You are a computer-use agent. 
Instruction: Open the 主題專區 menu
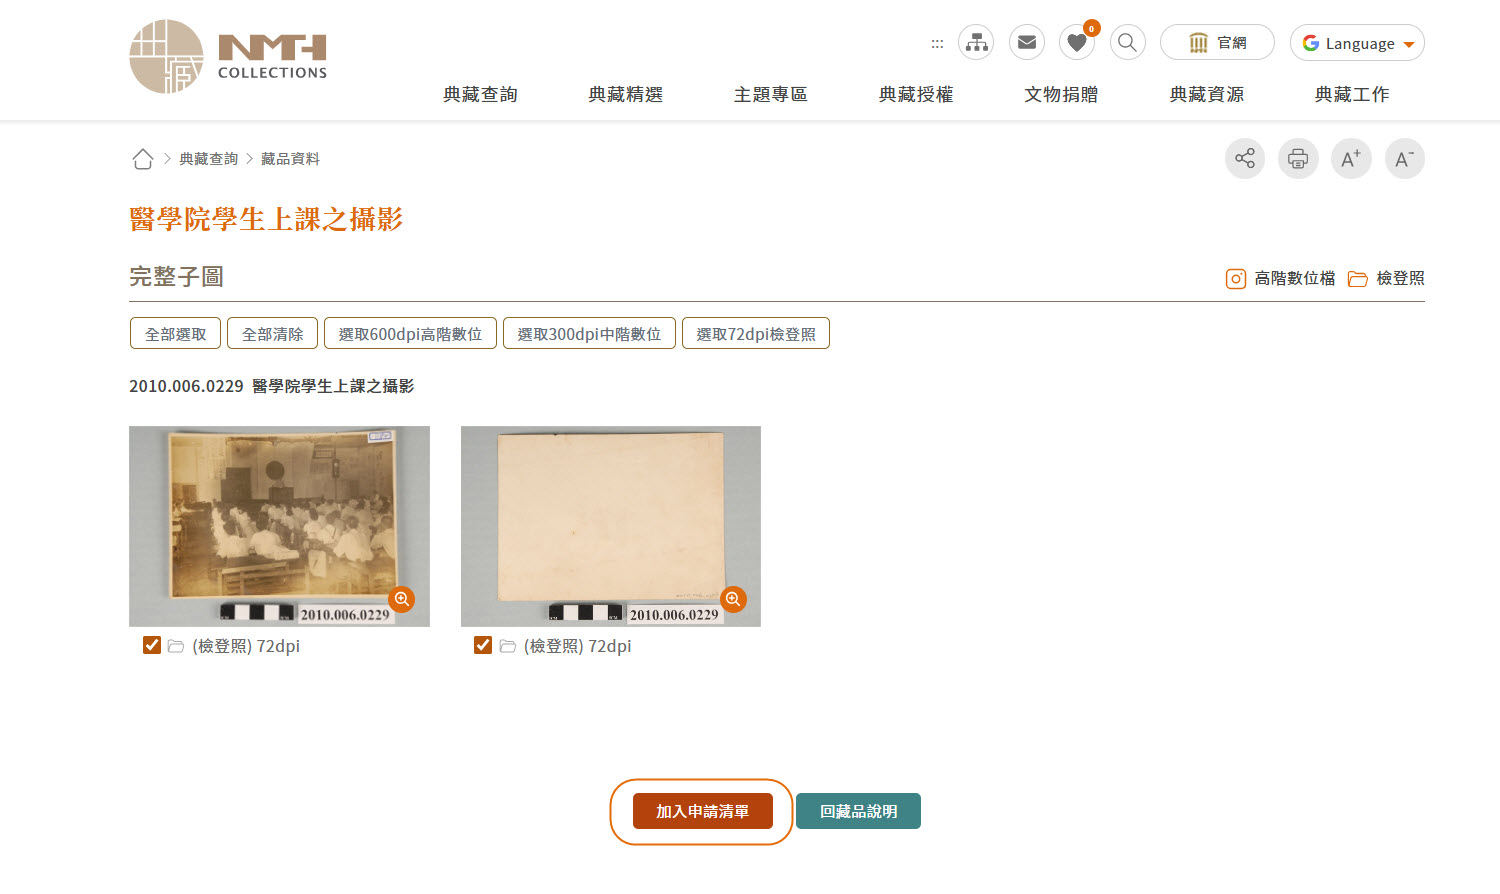pos(771,94)
